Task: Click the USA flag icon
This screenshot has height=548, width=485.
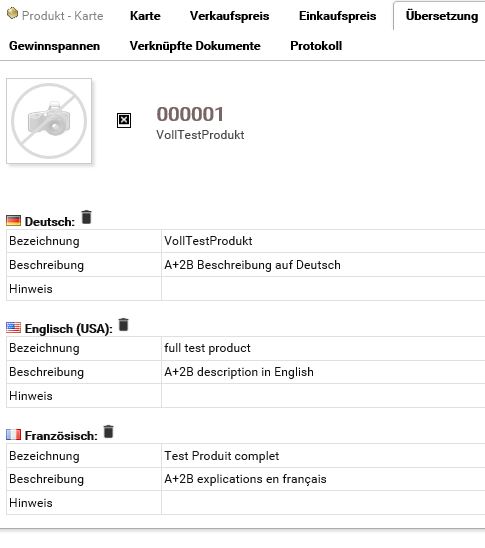Action: (14, 327)
